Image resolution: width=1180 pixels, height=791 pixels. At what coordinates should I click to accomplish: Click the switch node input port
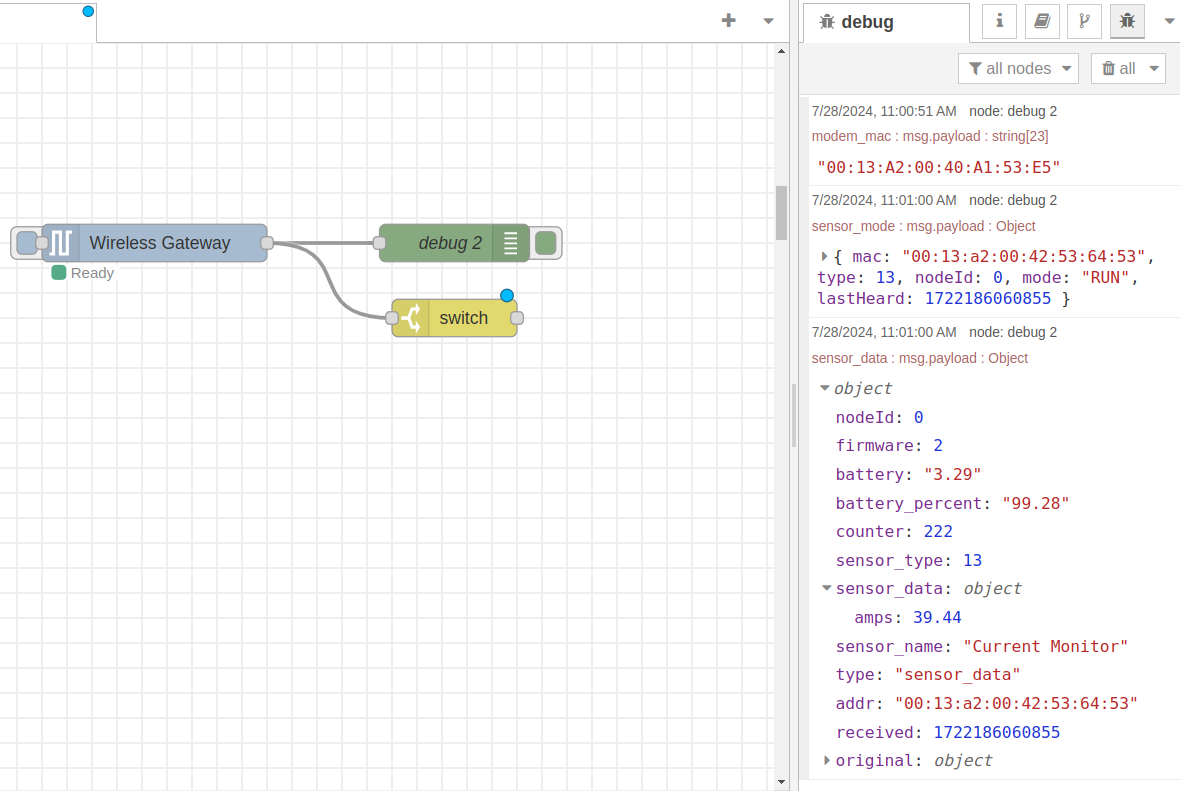tap(392, 318)
